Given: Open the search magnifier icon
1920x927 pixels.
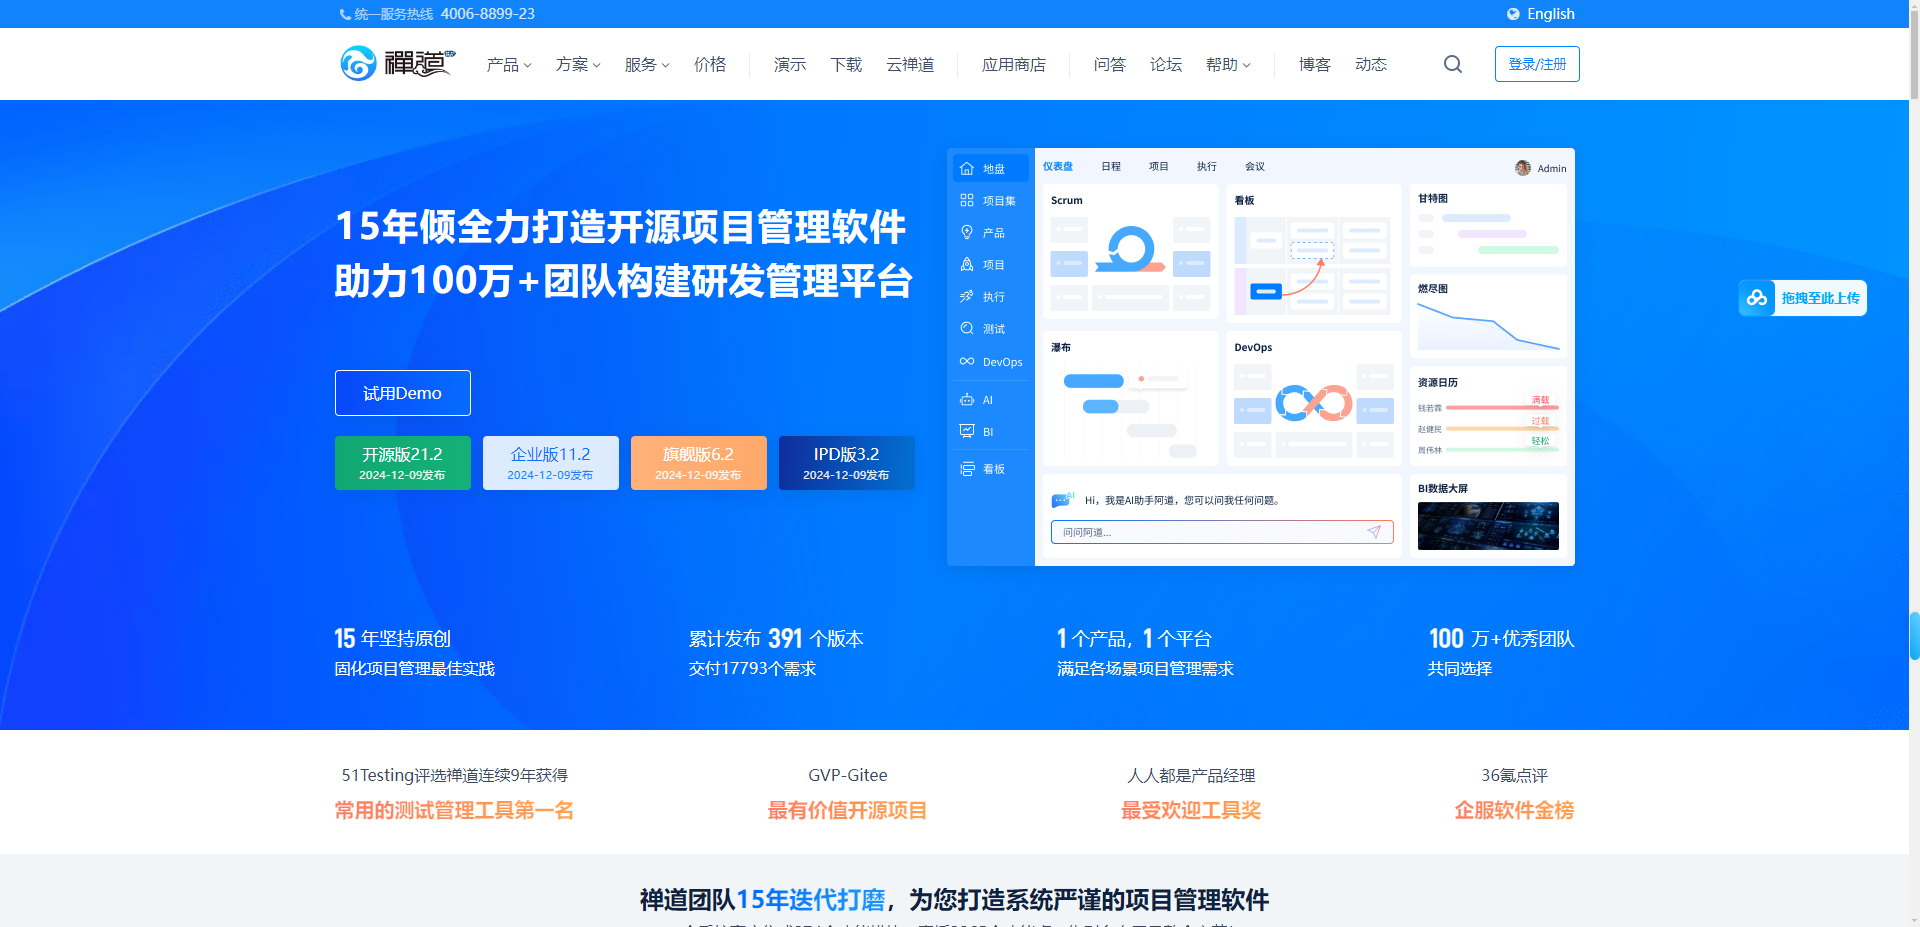Looking at the screenshot, I should tap(1453, 64).
